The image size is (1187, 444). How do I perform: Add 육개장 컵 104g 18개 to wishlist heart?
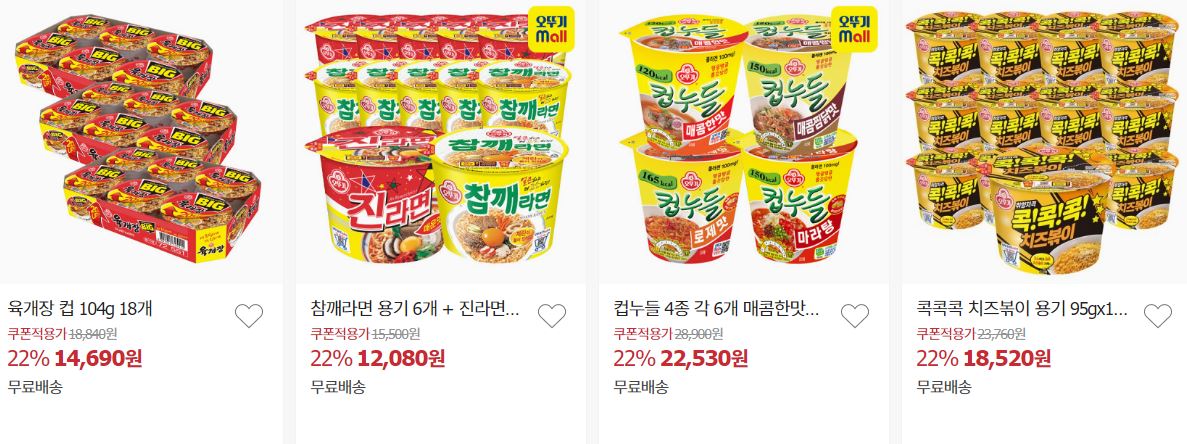[248, 315]
